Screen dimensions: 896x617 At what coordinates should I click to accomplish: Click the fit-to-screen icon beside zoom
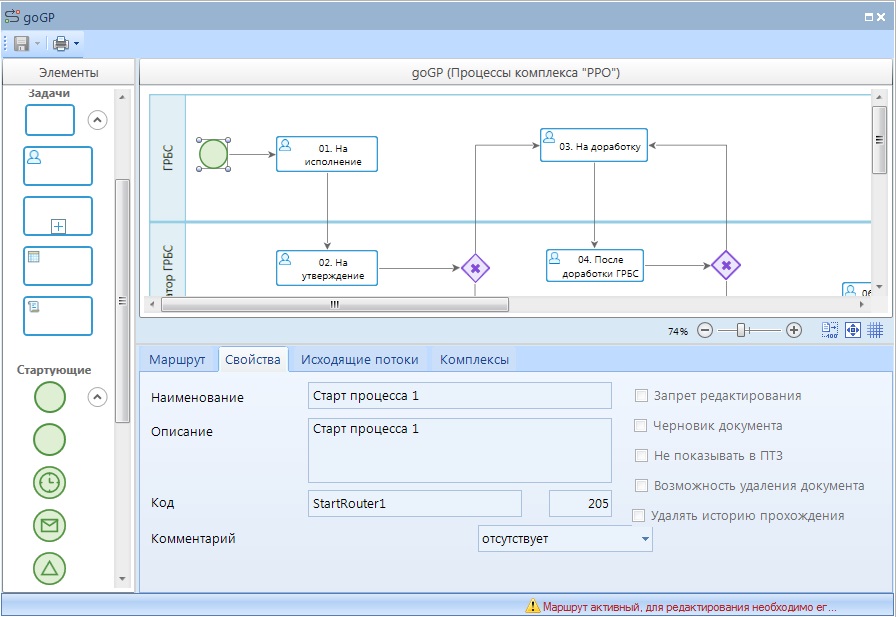(x=853, y=330)
